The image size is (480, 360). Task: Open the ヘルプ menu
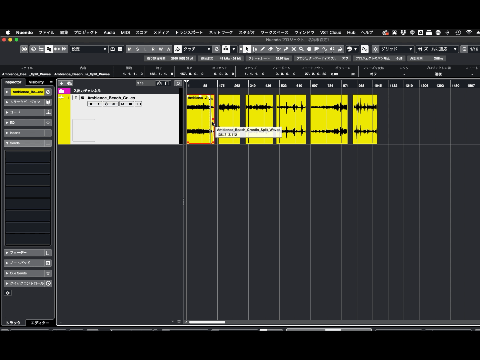coord(367,32)
